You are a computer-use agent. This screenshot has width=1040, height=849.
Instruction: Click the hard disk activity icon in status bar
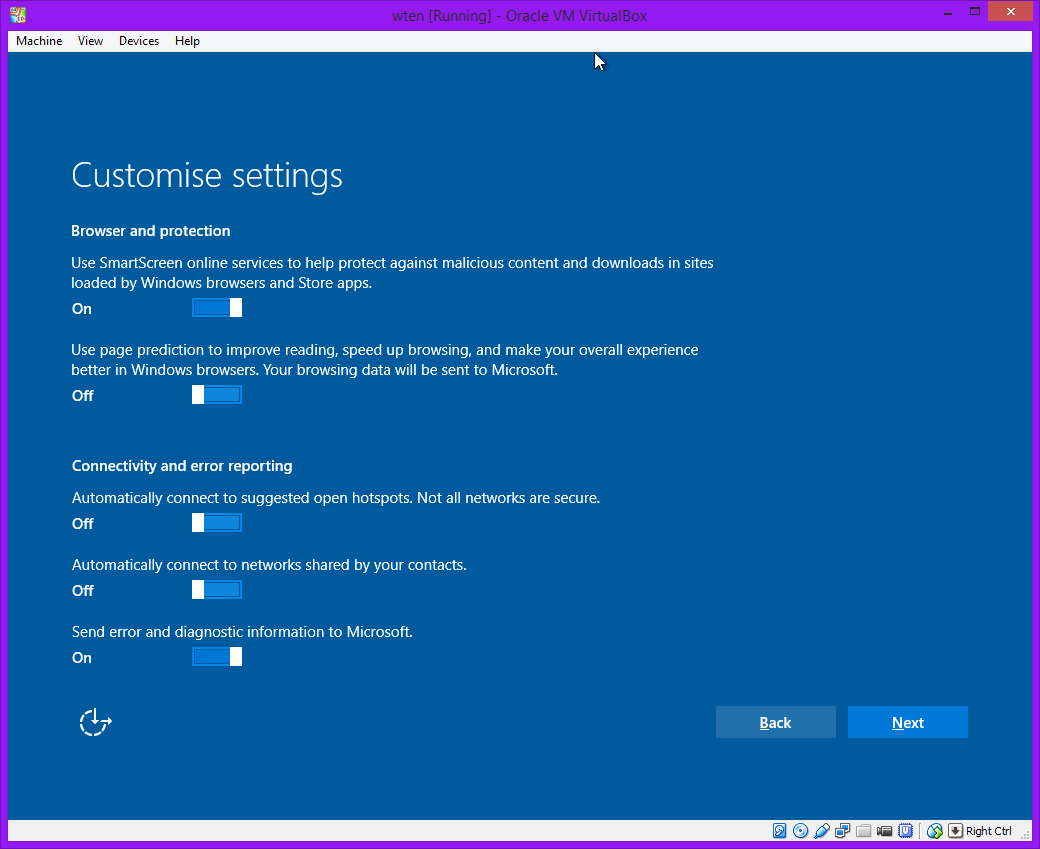pyautogui.click(x=780, y=831)
